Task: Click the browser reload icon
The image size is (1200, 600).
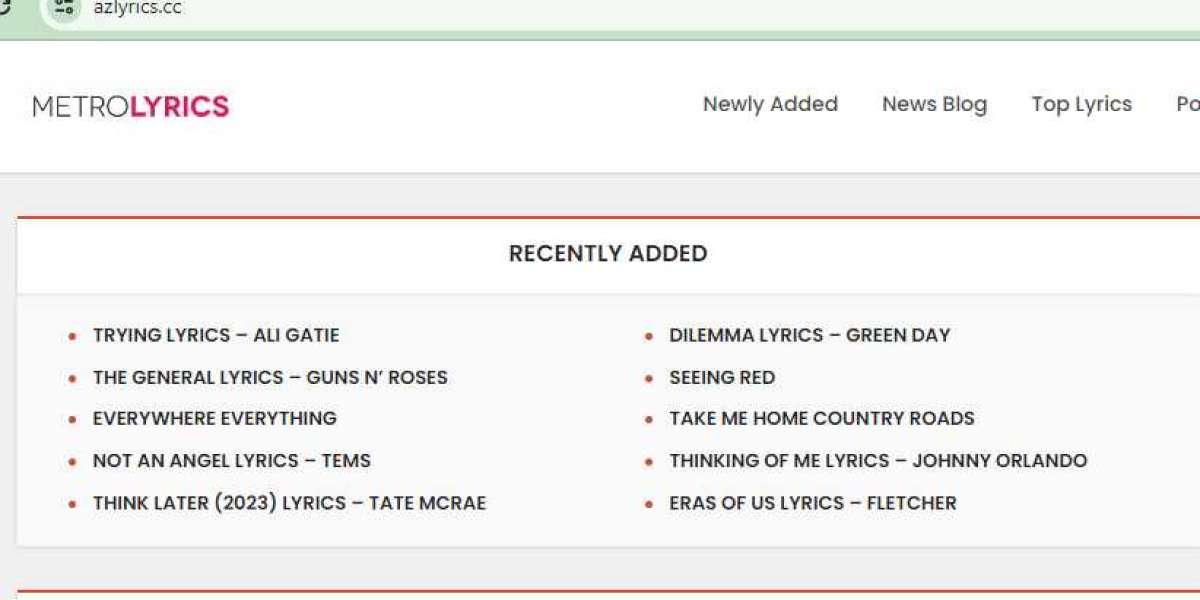Action: (5, 6)
